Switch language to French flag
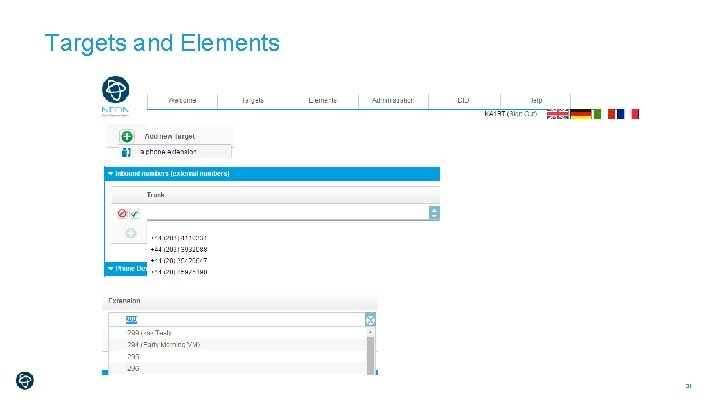The image size is (720, 405). pyautogui.click(x=628, y=114)
